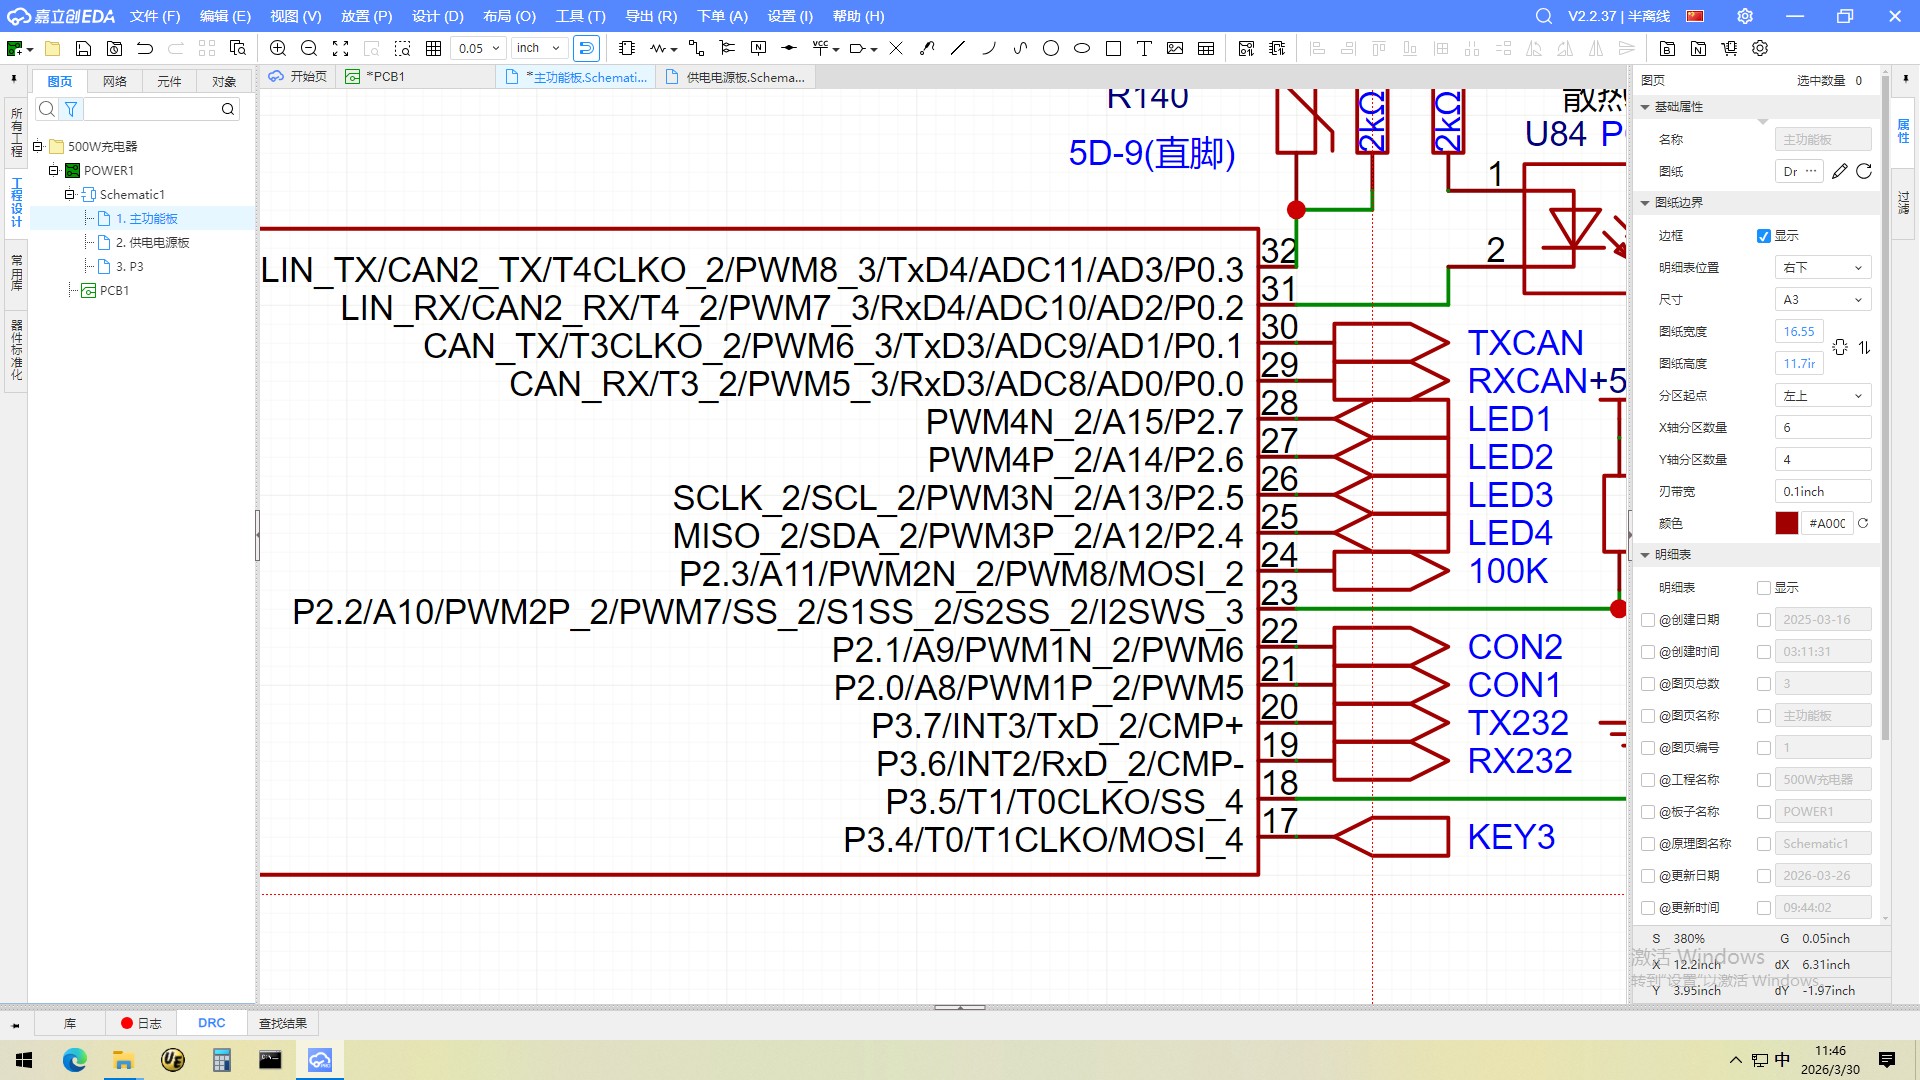Click the dark red border color swatch
The image size is (1920, 1080).
(1786, 523)
